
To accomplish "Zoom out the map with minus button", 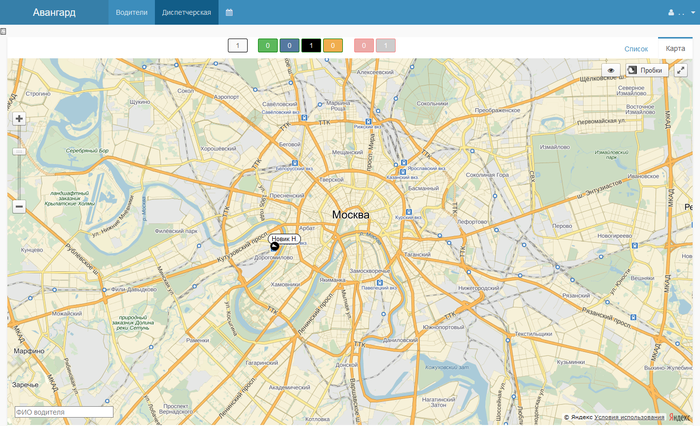I will coord(19,207).
